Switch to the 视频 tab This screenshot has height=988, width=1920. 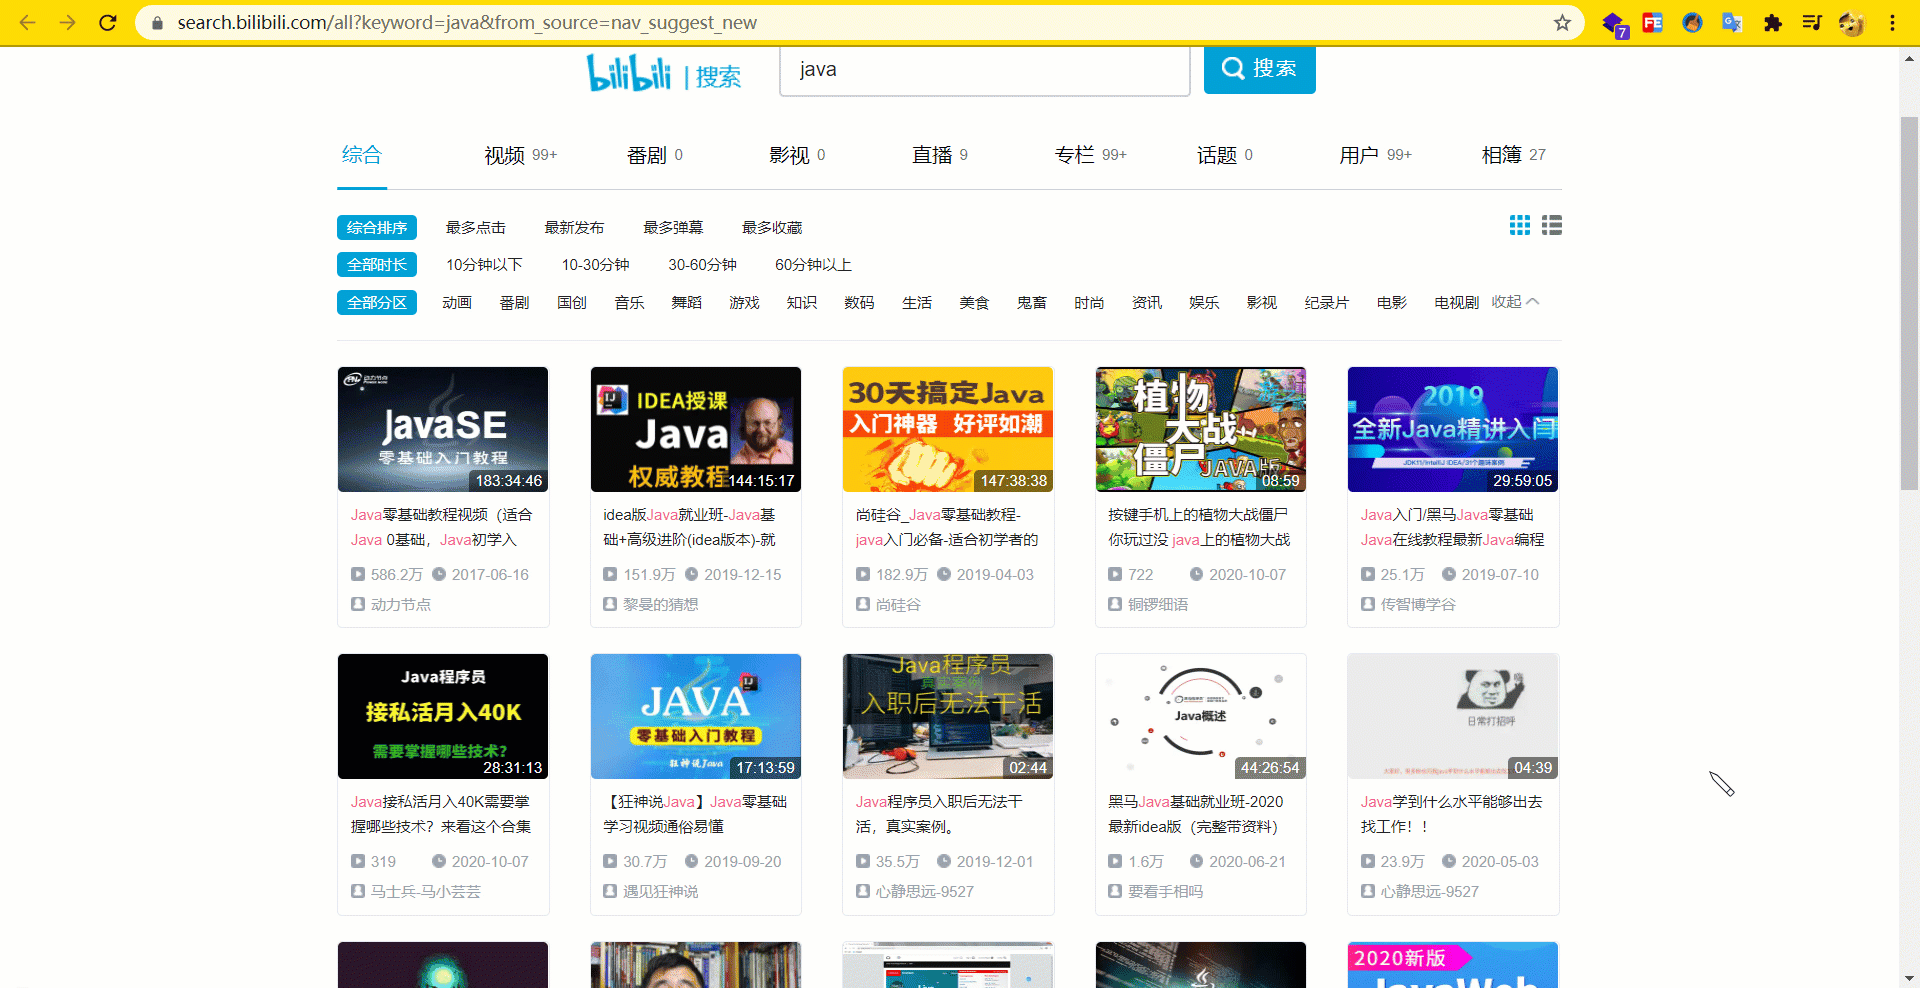pyautogui.click(x=520, y=155)
